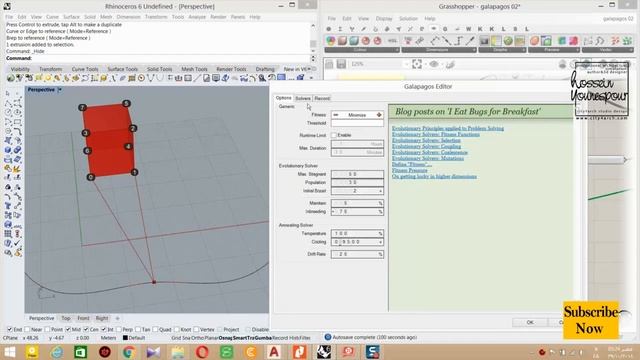Click the sketch pen icon on Grasshopper toolbar

(x=450, y=64)
